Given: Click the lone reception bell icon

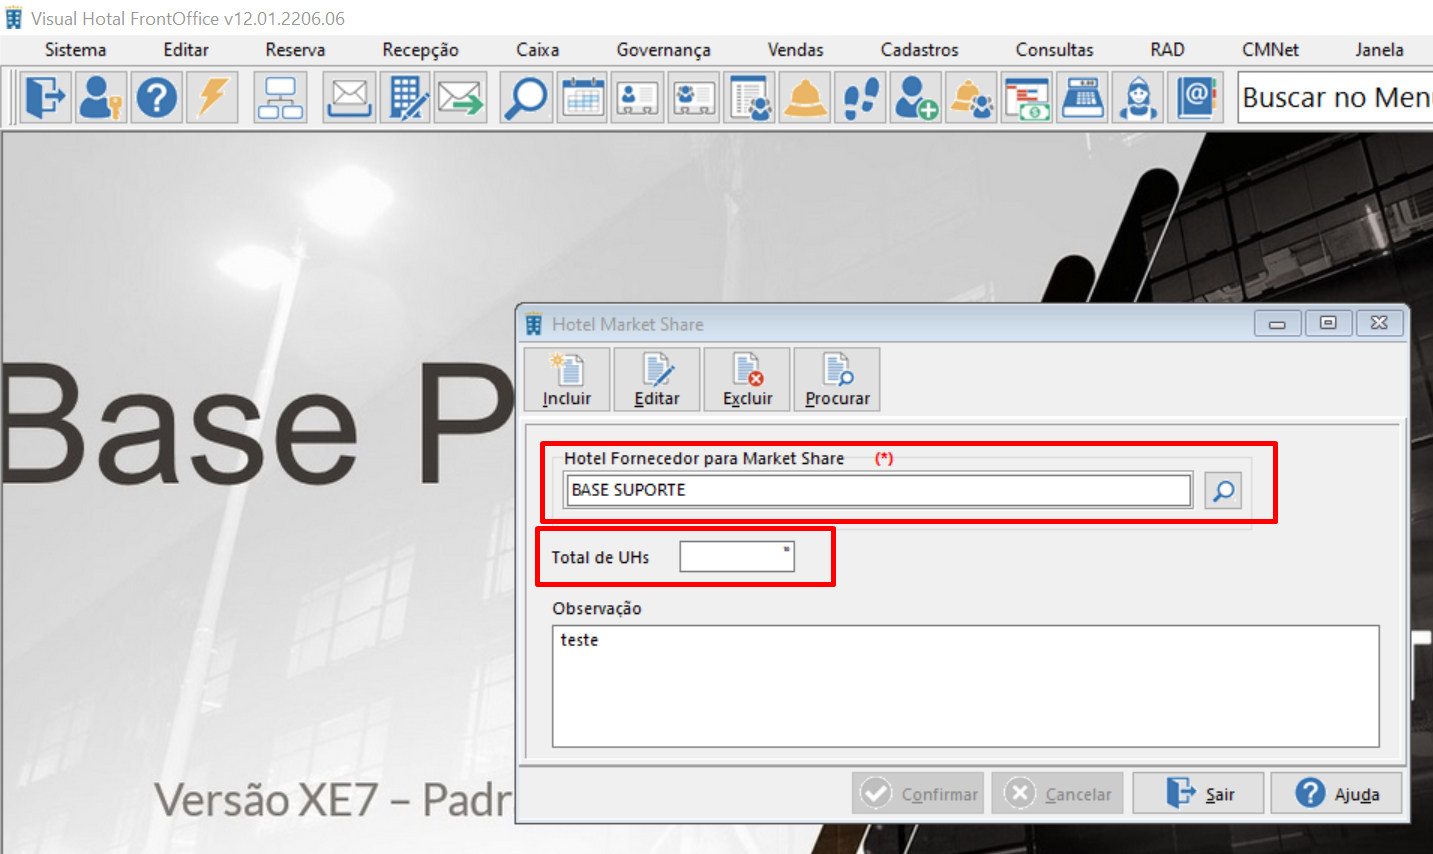Looking at the screenshot, I should 805,98.
